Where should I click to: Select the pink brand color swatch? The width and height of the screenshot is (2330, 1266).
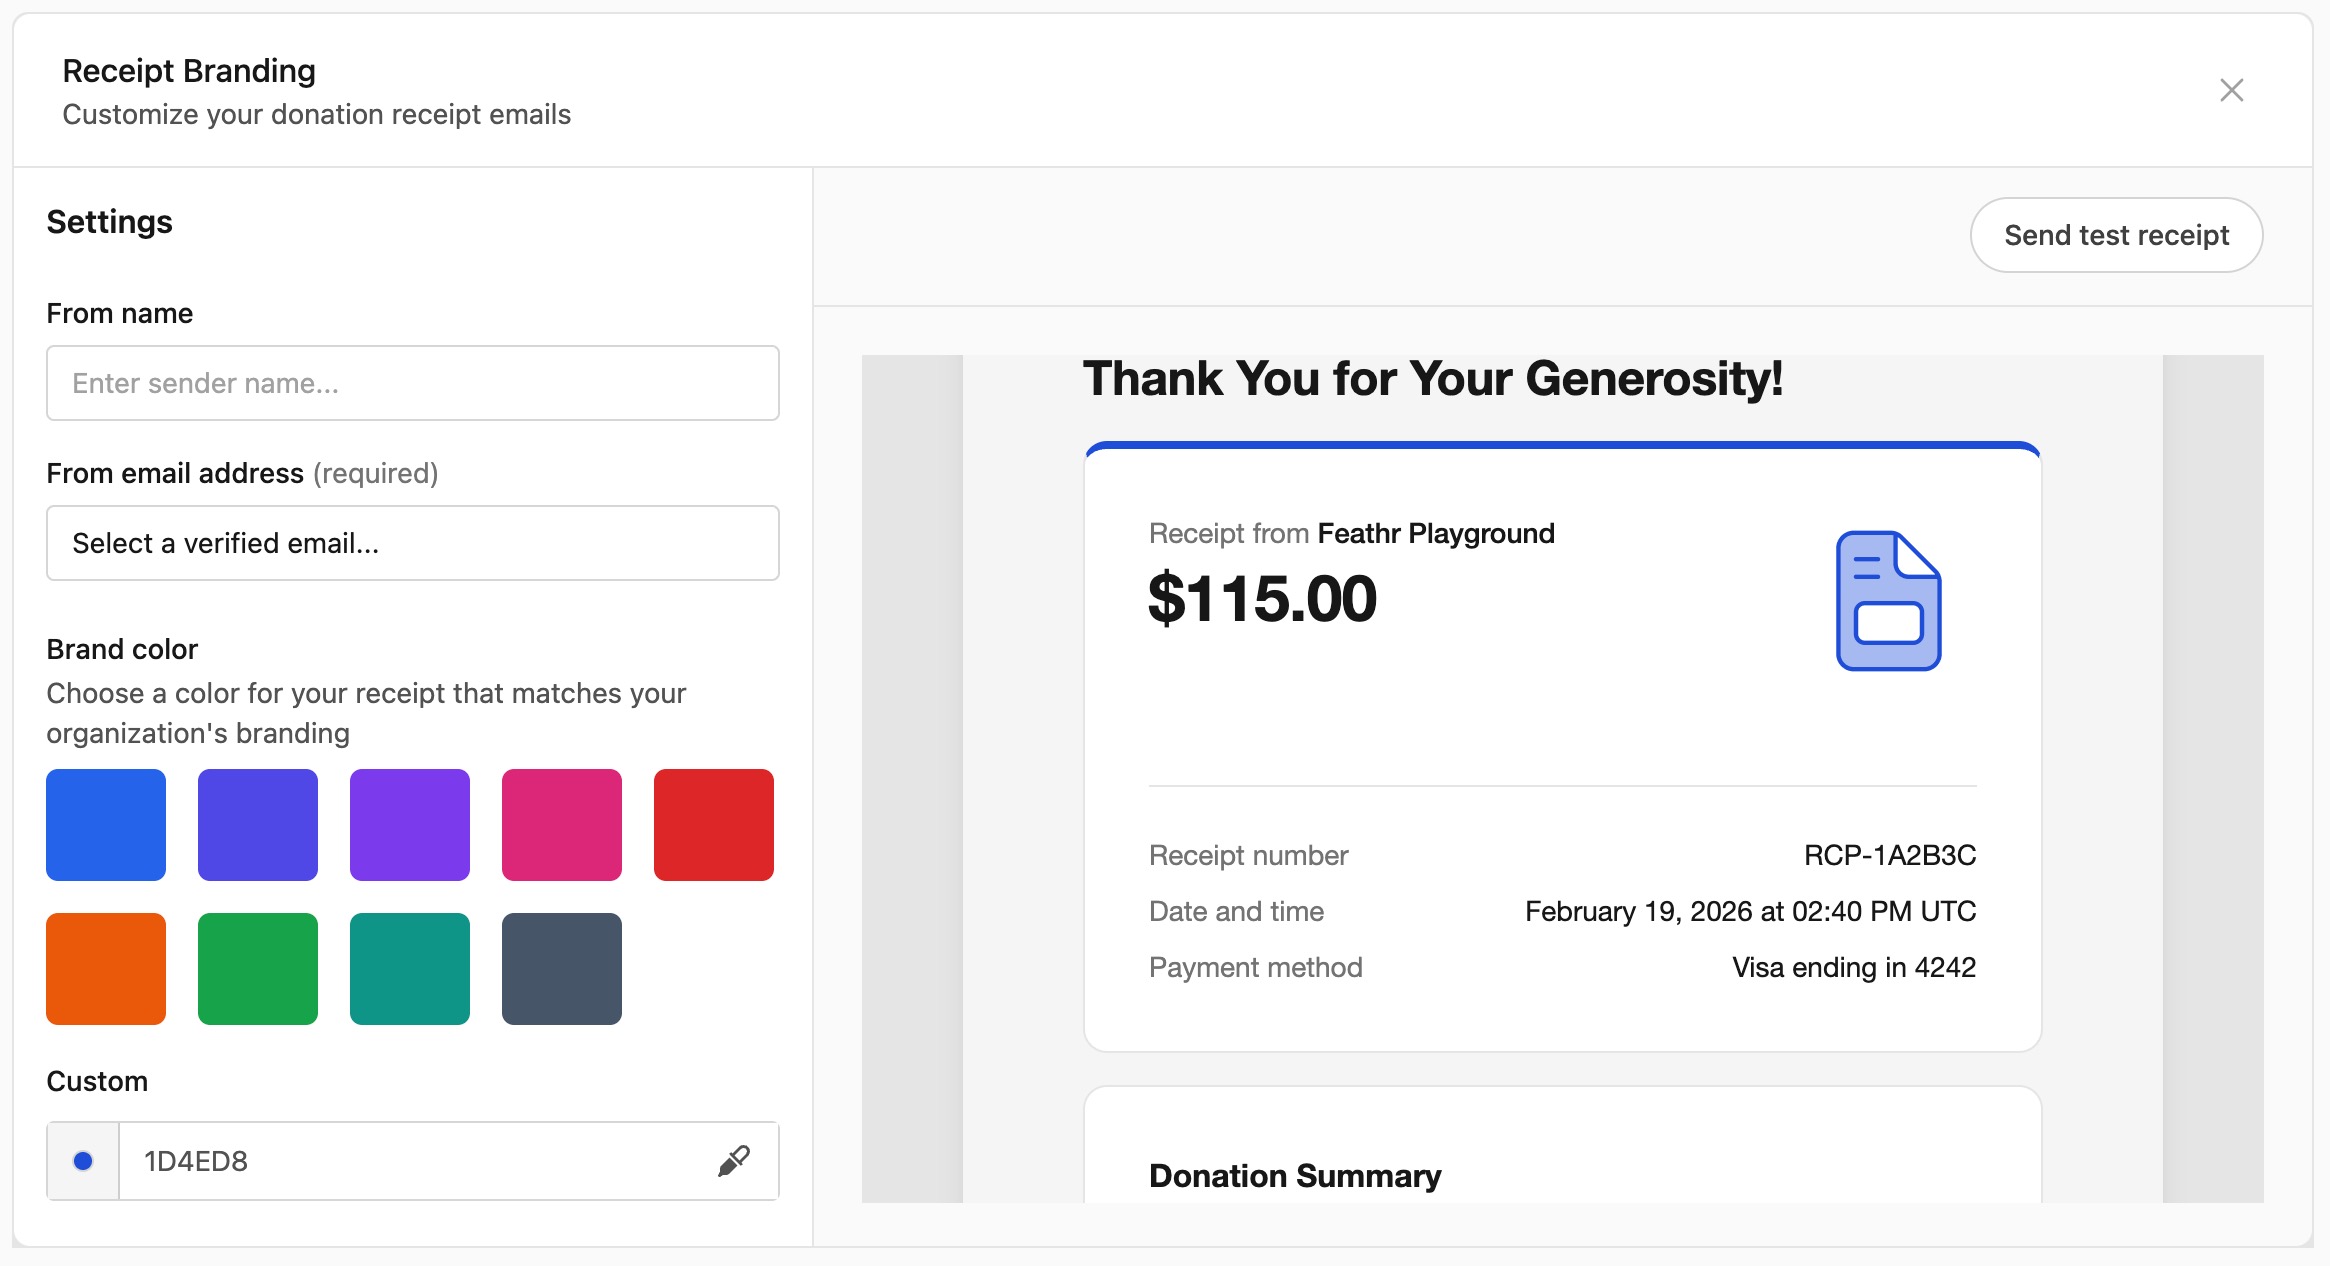coord(562,825)
